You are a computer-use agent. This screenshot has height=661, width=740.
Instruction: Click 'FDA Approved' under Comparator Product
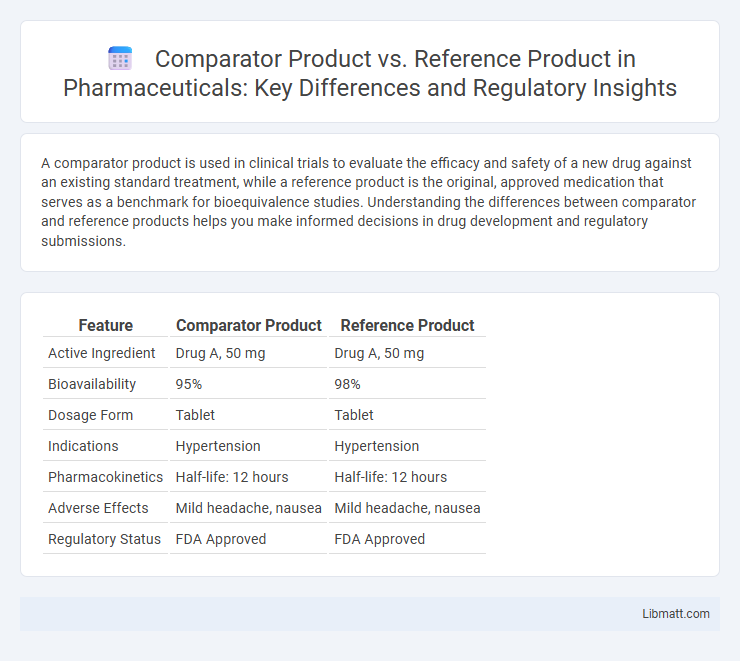pos(221,539)
